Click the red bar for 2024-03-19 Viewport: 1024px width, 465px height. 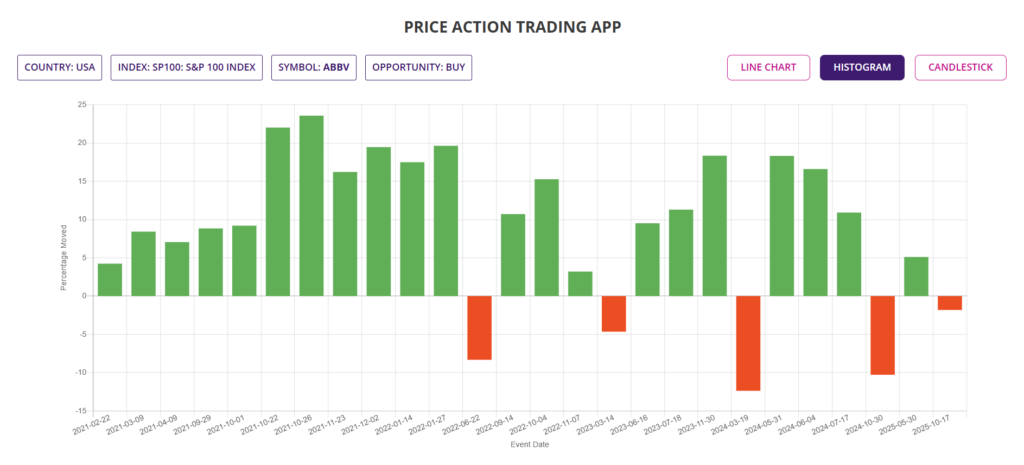[748, 343]
